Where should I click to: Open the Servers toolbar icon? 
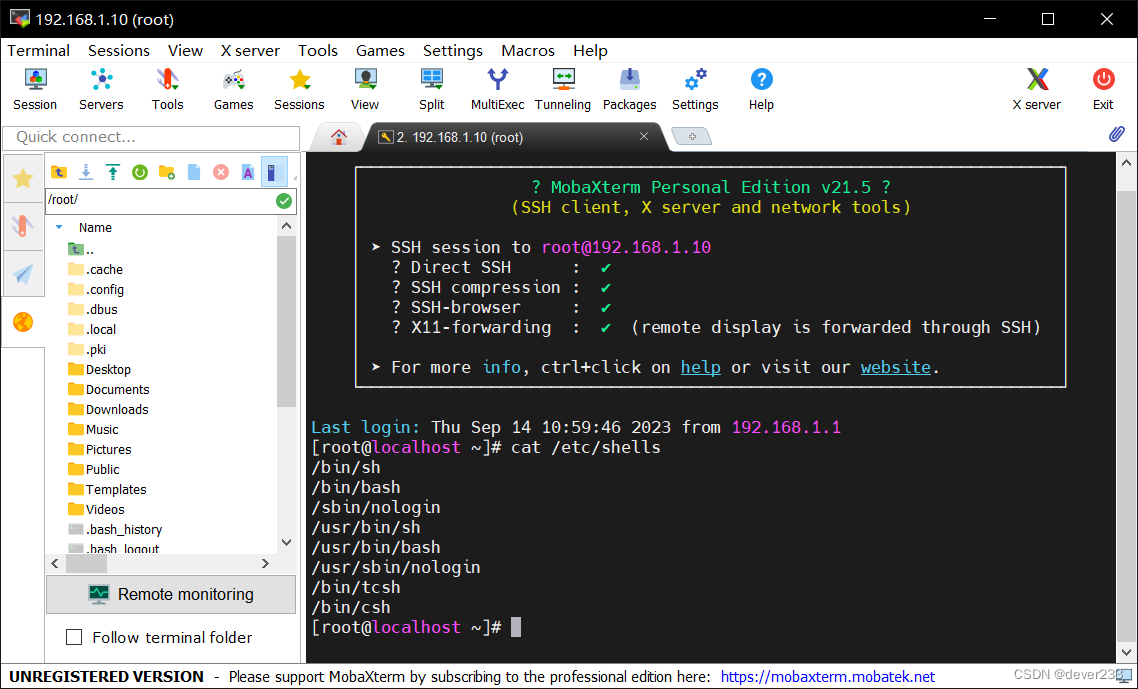pyautogui.click(x=101, y=89)
